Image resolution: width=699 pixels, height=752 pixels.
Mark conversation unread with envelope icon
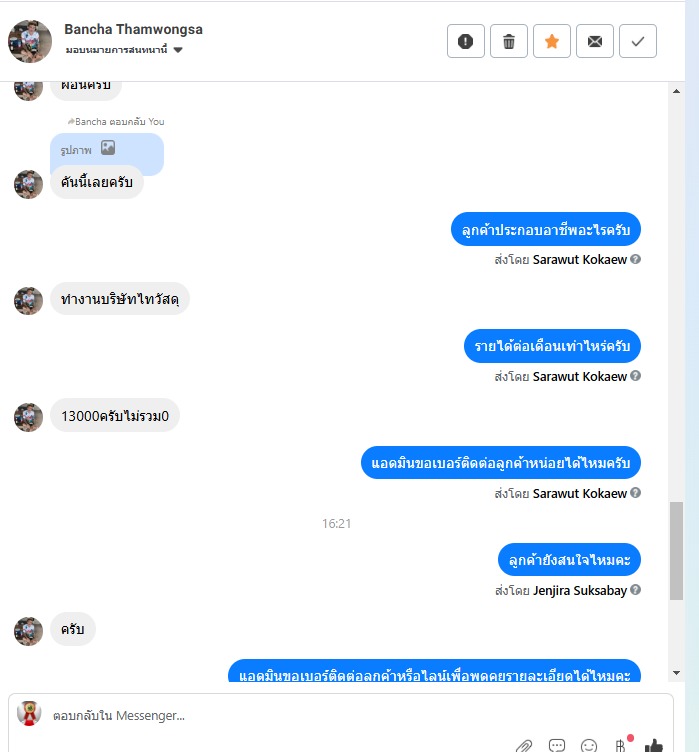(595, 41)
